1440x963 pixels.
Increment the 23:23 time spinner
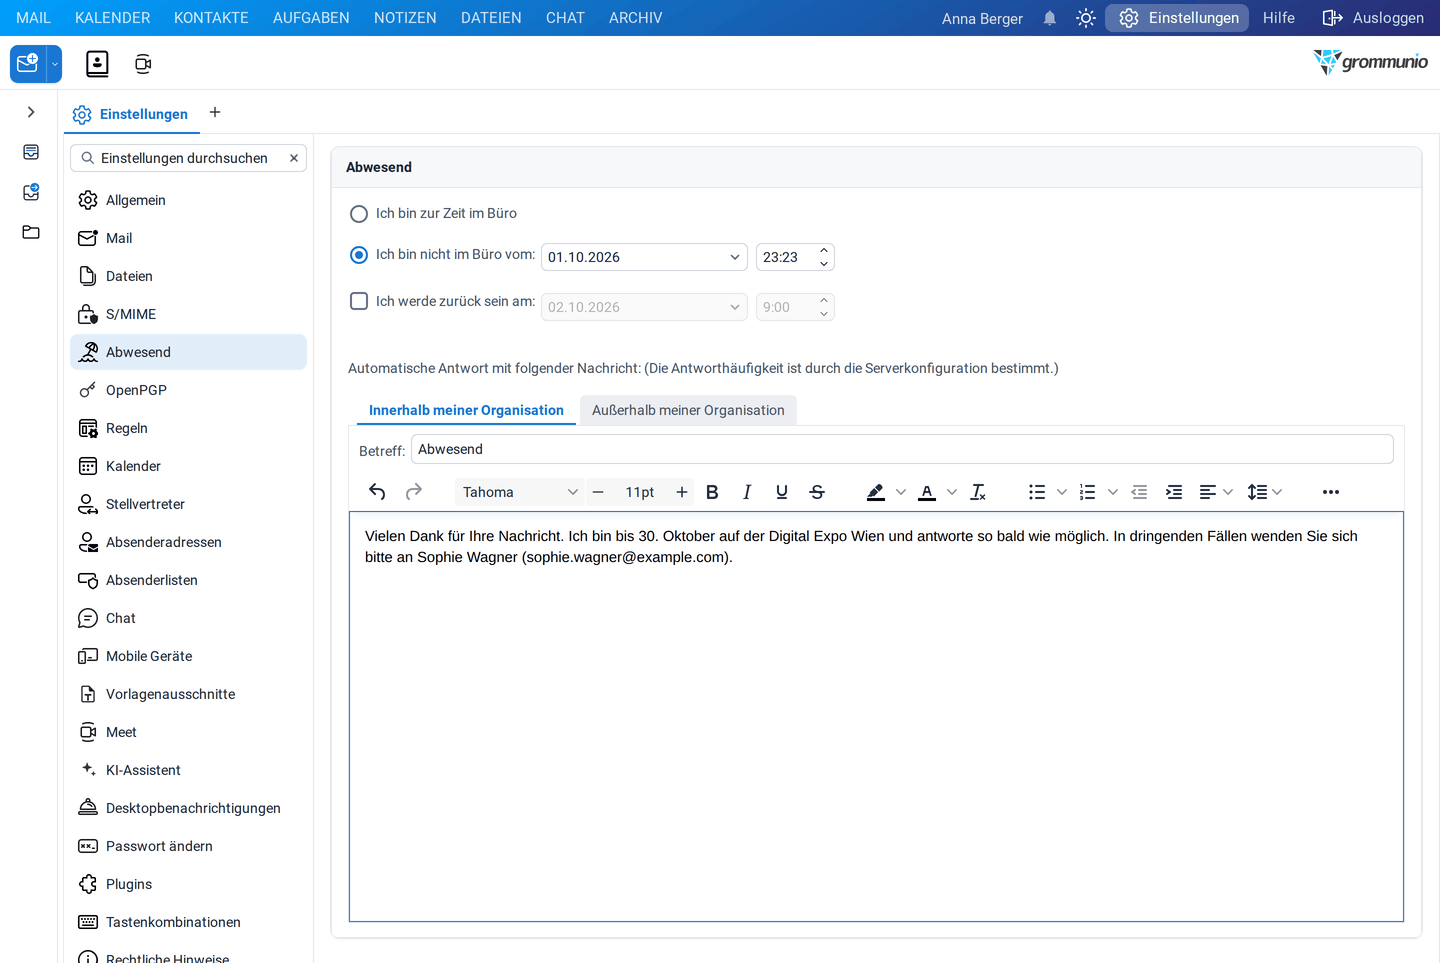point(824,250)
